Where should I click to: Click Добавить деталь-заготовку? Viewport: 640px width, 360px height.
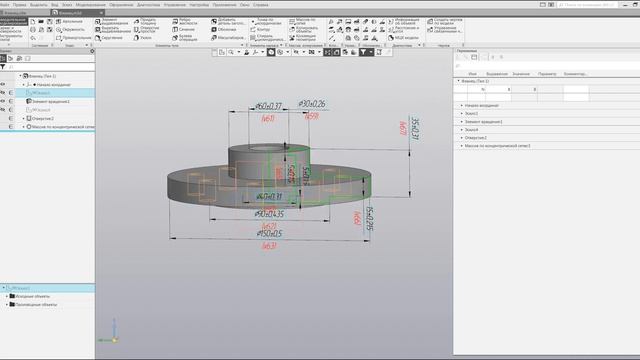coord(228,21)
